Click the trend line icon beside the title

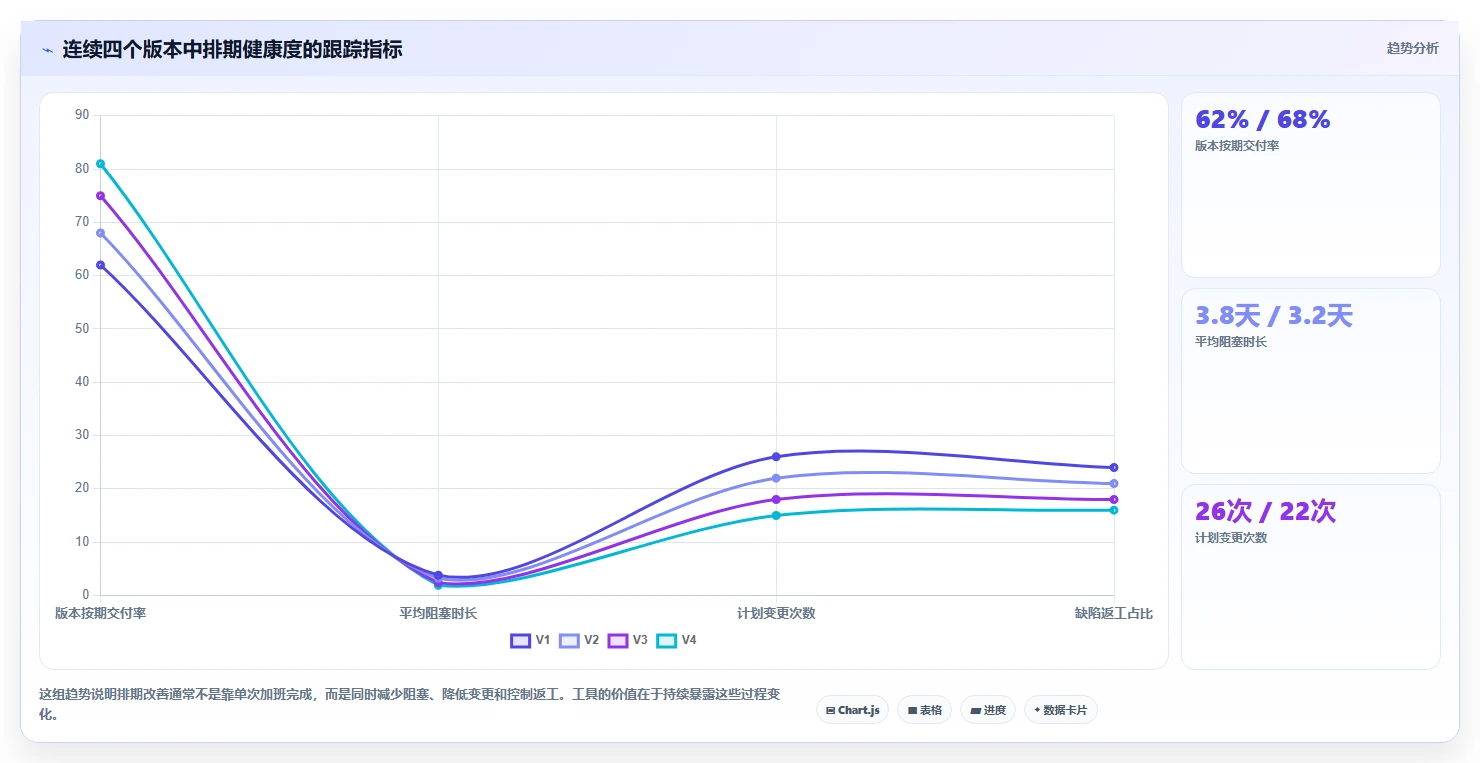(x=47, y=50)
